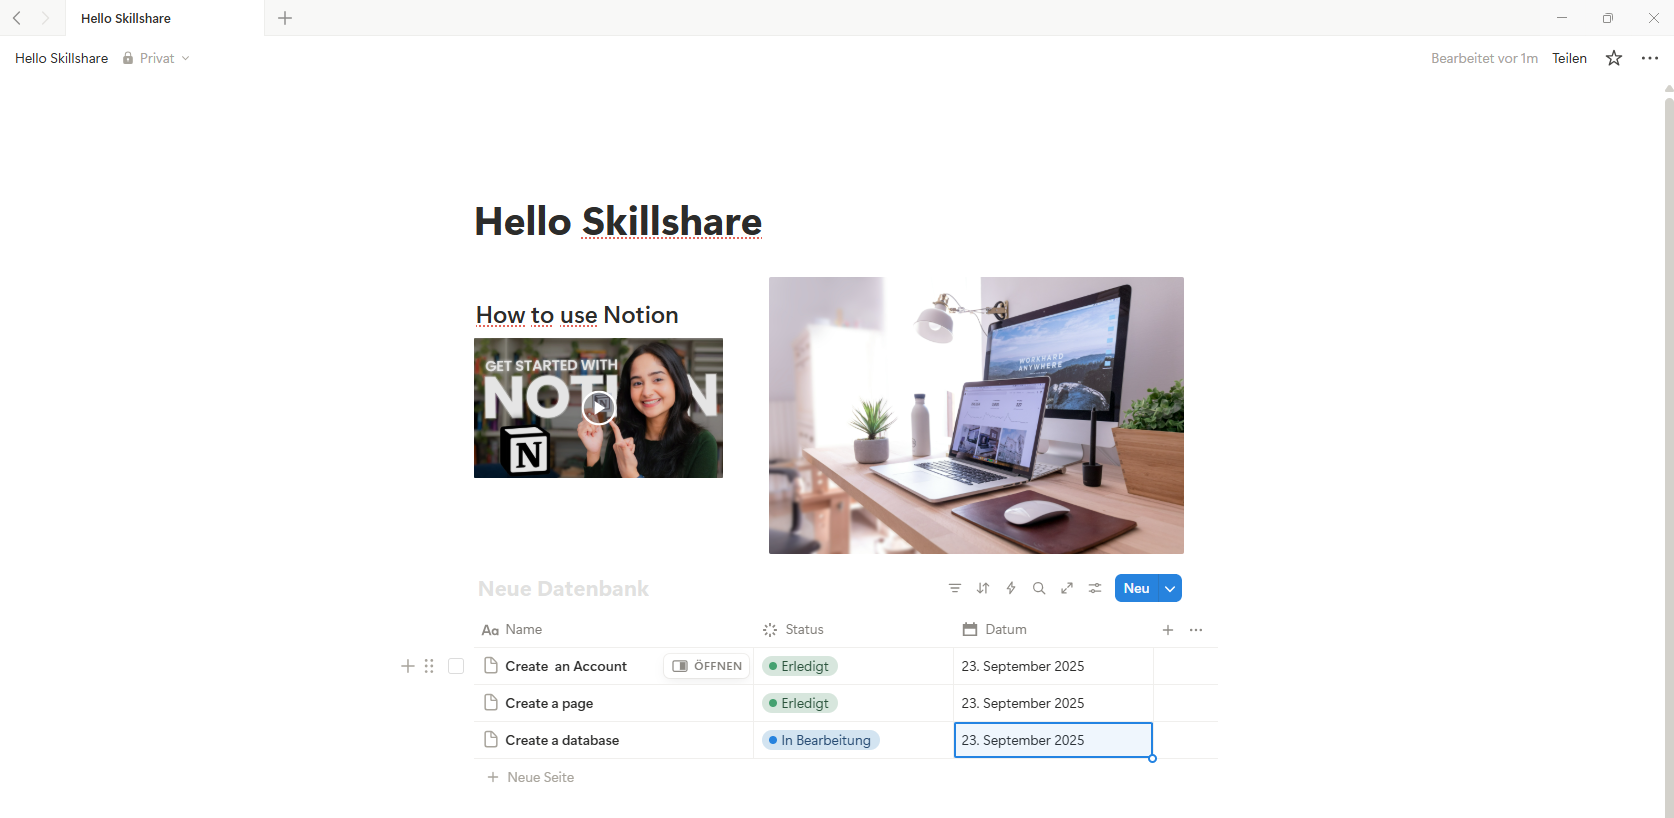Click the Bearbeitet vor 1m label
Viewport: 1674px width, 818px height.
(x=1484, y=58)
